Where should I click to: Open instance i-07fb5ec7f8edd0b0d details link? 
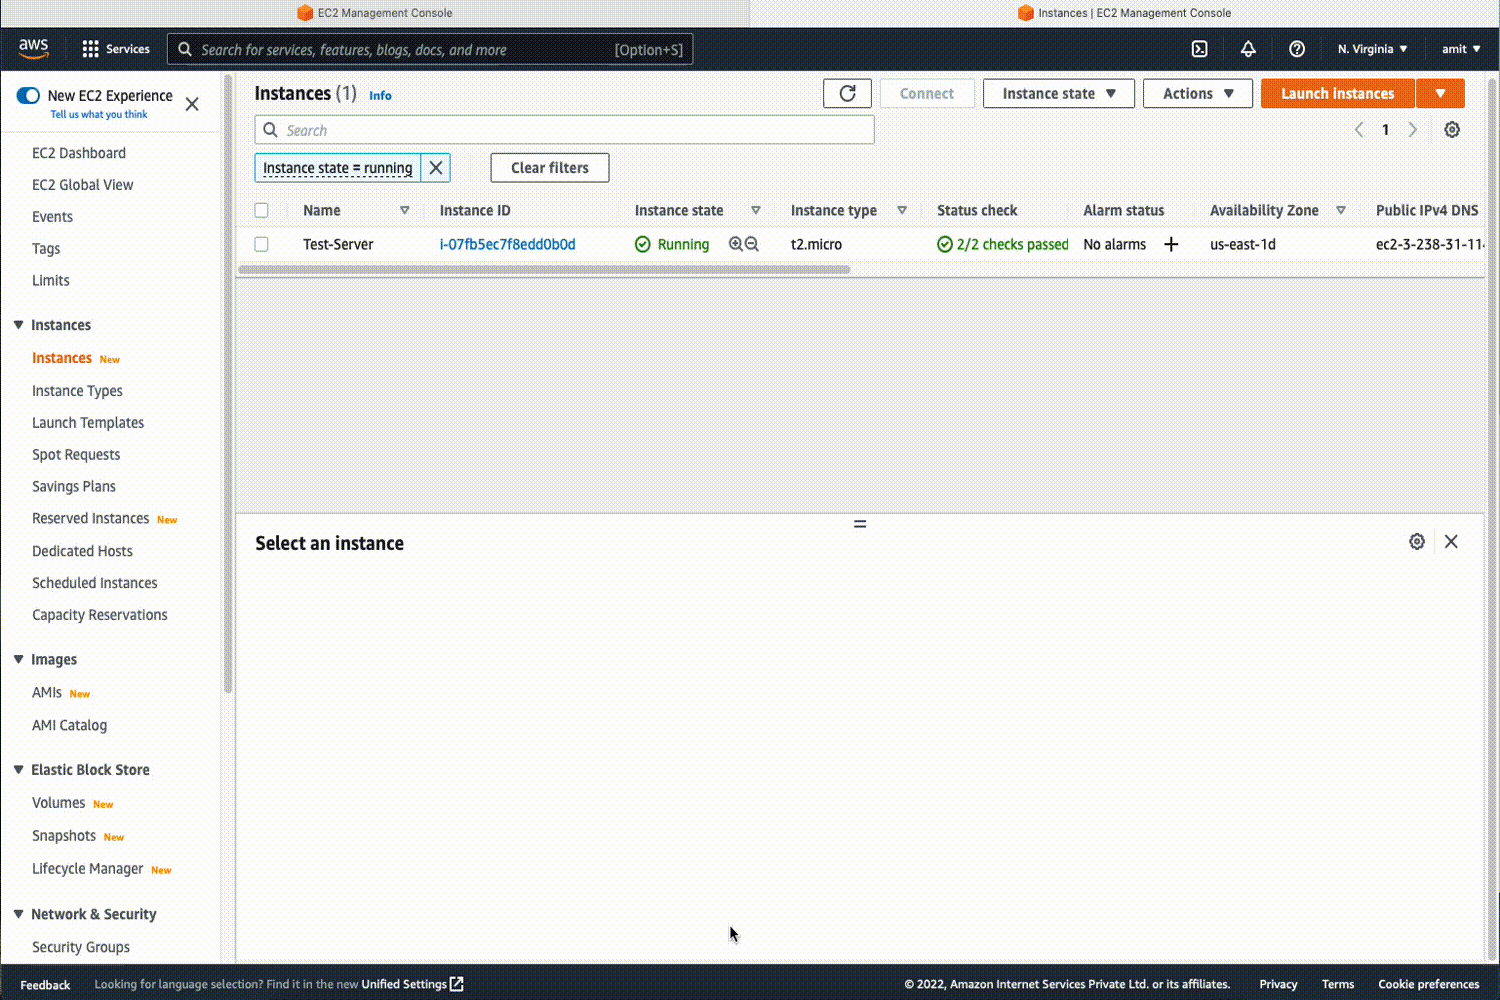pyautogui.click(x=507, y=243)
